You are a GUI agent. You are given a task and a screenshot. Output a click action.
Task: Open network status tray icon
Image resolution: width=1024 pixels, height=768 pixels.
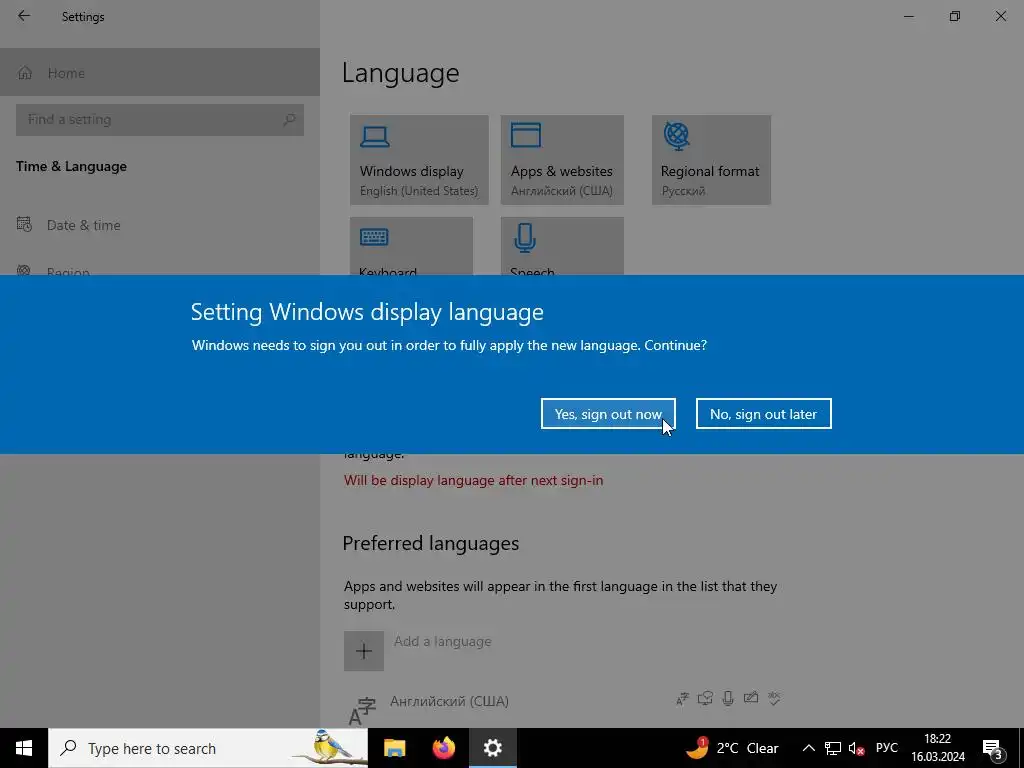tap(833, 748)
